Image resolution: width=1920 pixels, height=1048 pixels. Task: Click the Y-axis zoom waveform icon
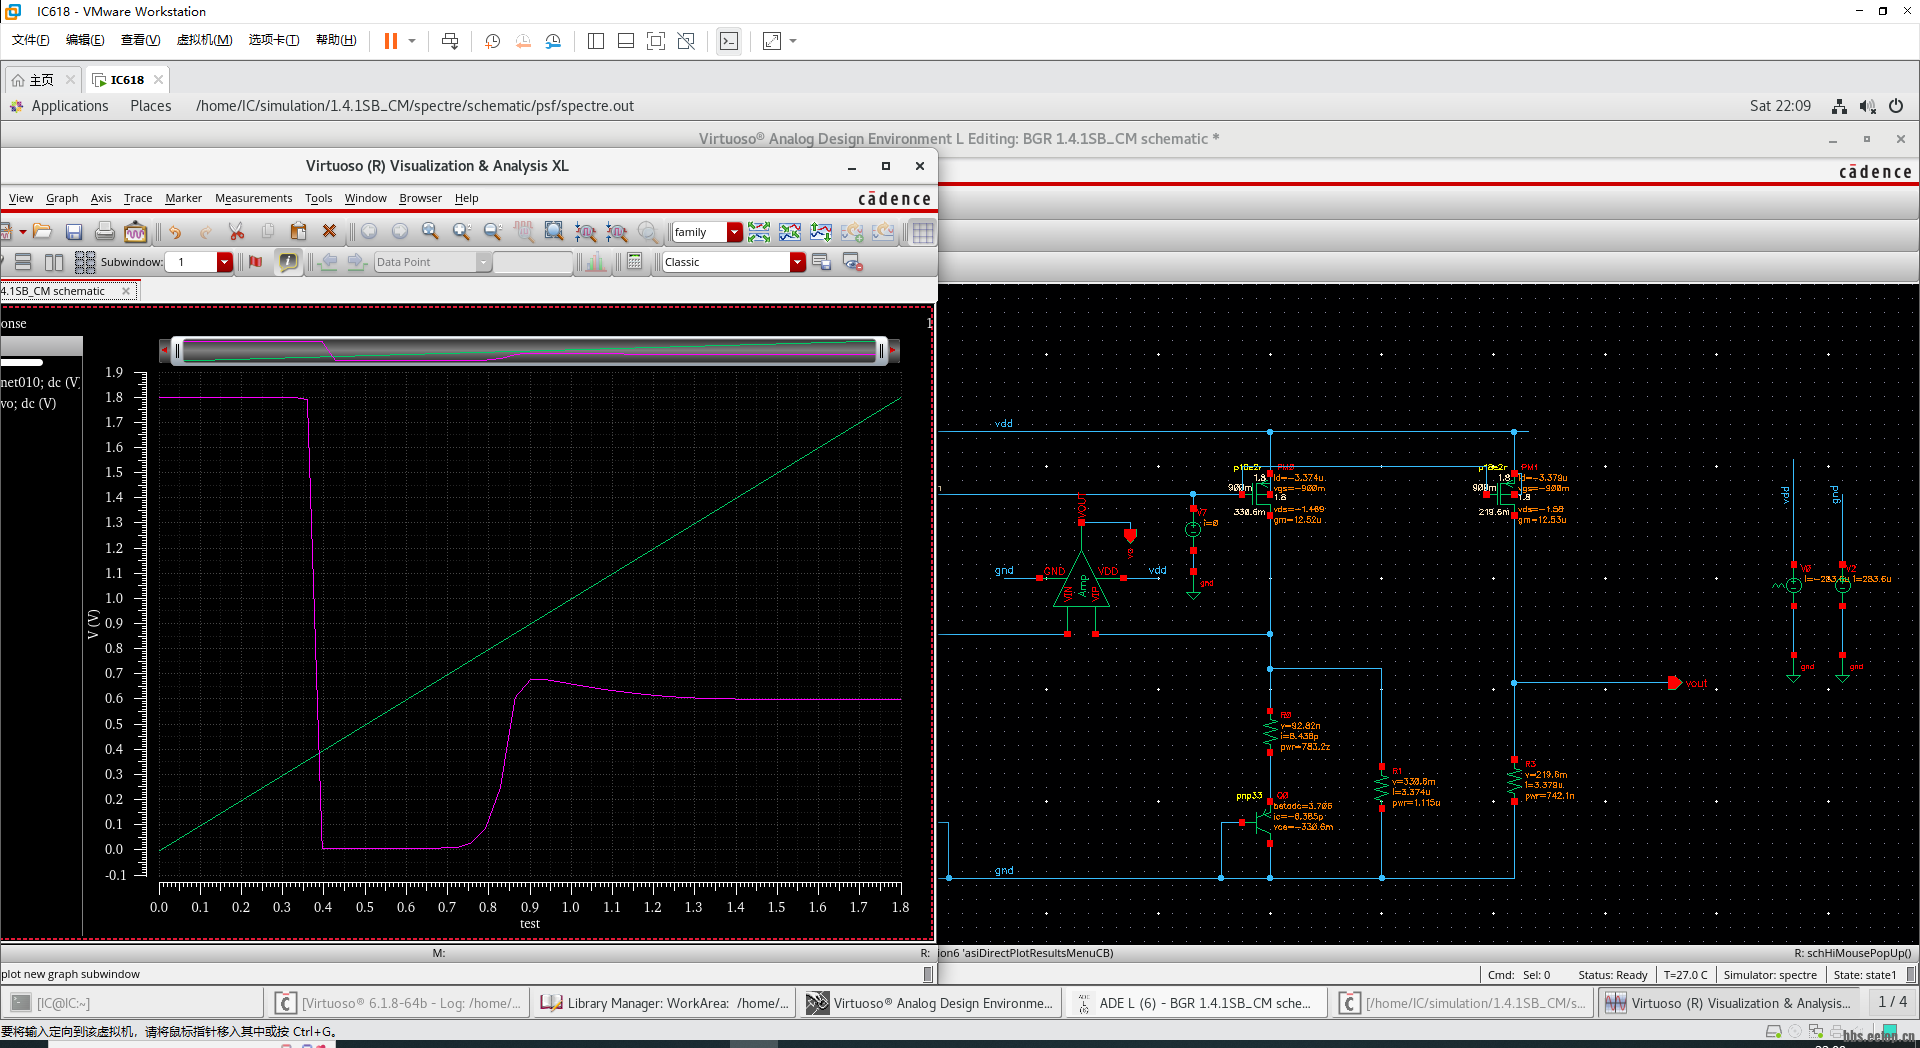(617, 232)
